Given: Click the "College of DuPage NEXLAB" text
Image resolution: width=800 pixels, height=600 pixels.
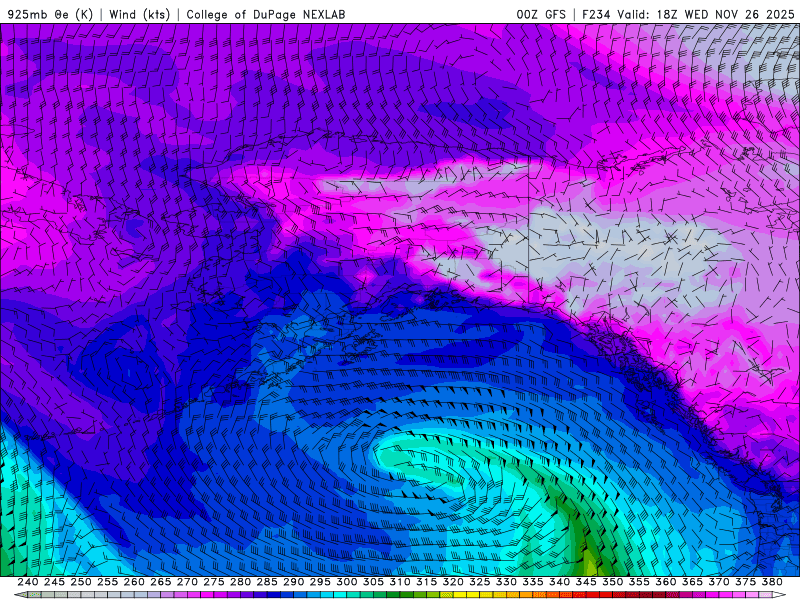Looking at the screenshot, I should pyautogui.click(x=266, y=14).
